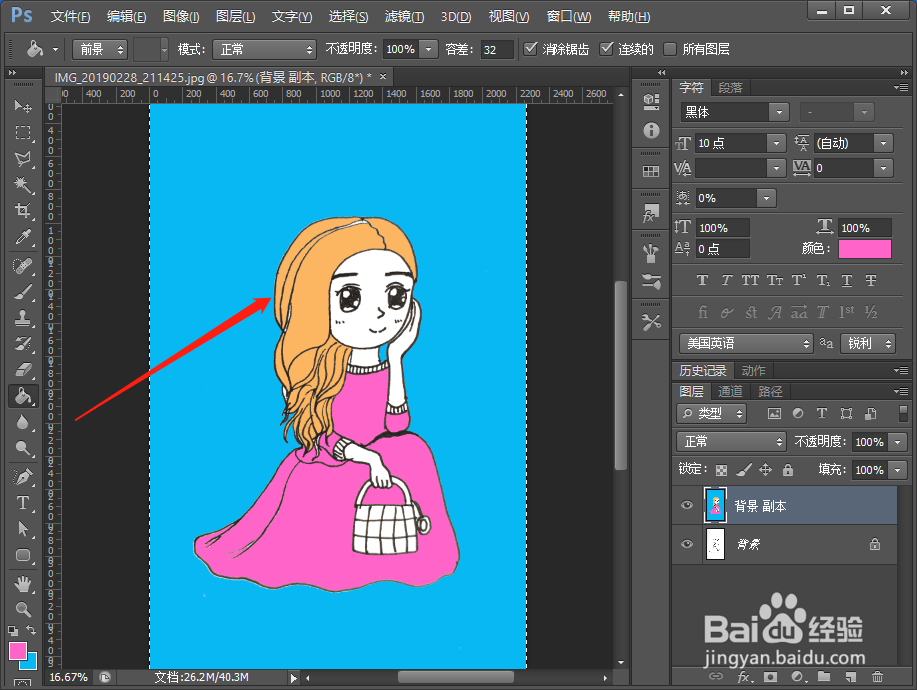Select the Eraser tool
The width and height of the screenshot is (917, 690).
click(x=23, y=370)
